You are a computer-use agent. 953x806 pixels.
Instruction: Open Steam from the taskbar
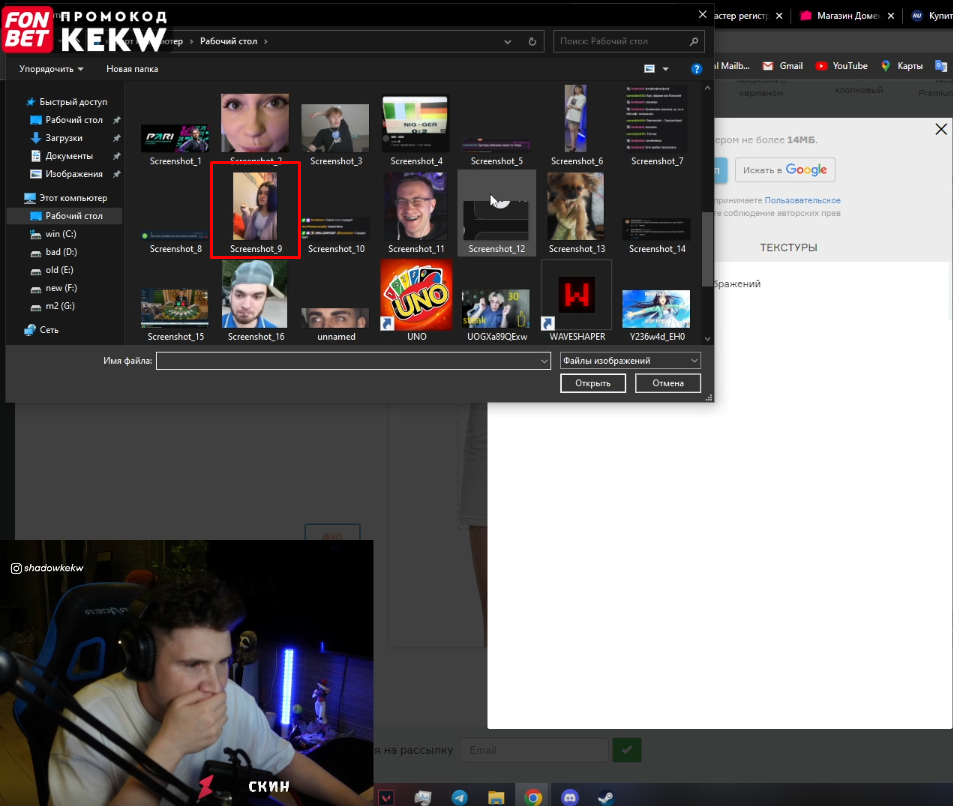[x=606, y=797]
